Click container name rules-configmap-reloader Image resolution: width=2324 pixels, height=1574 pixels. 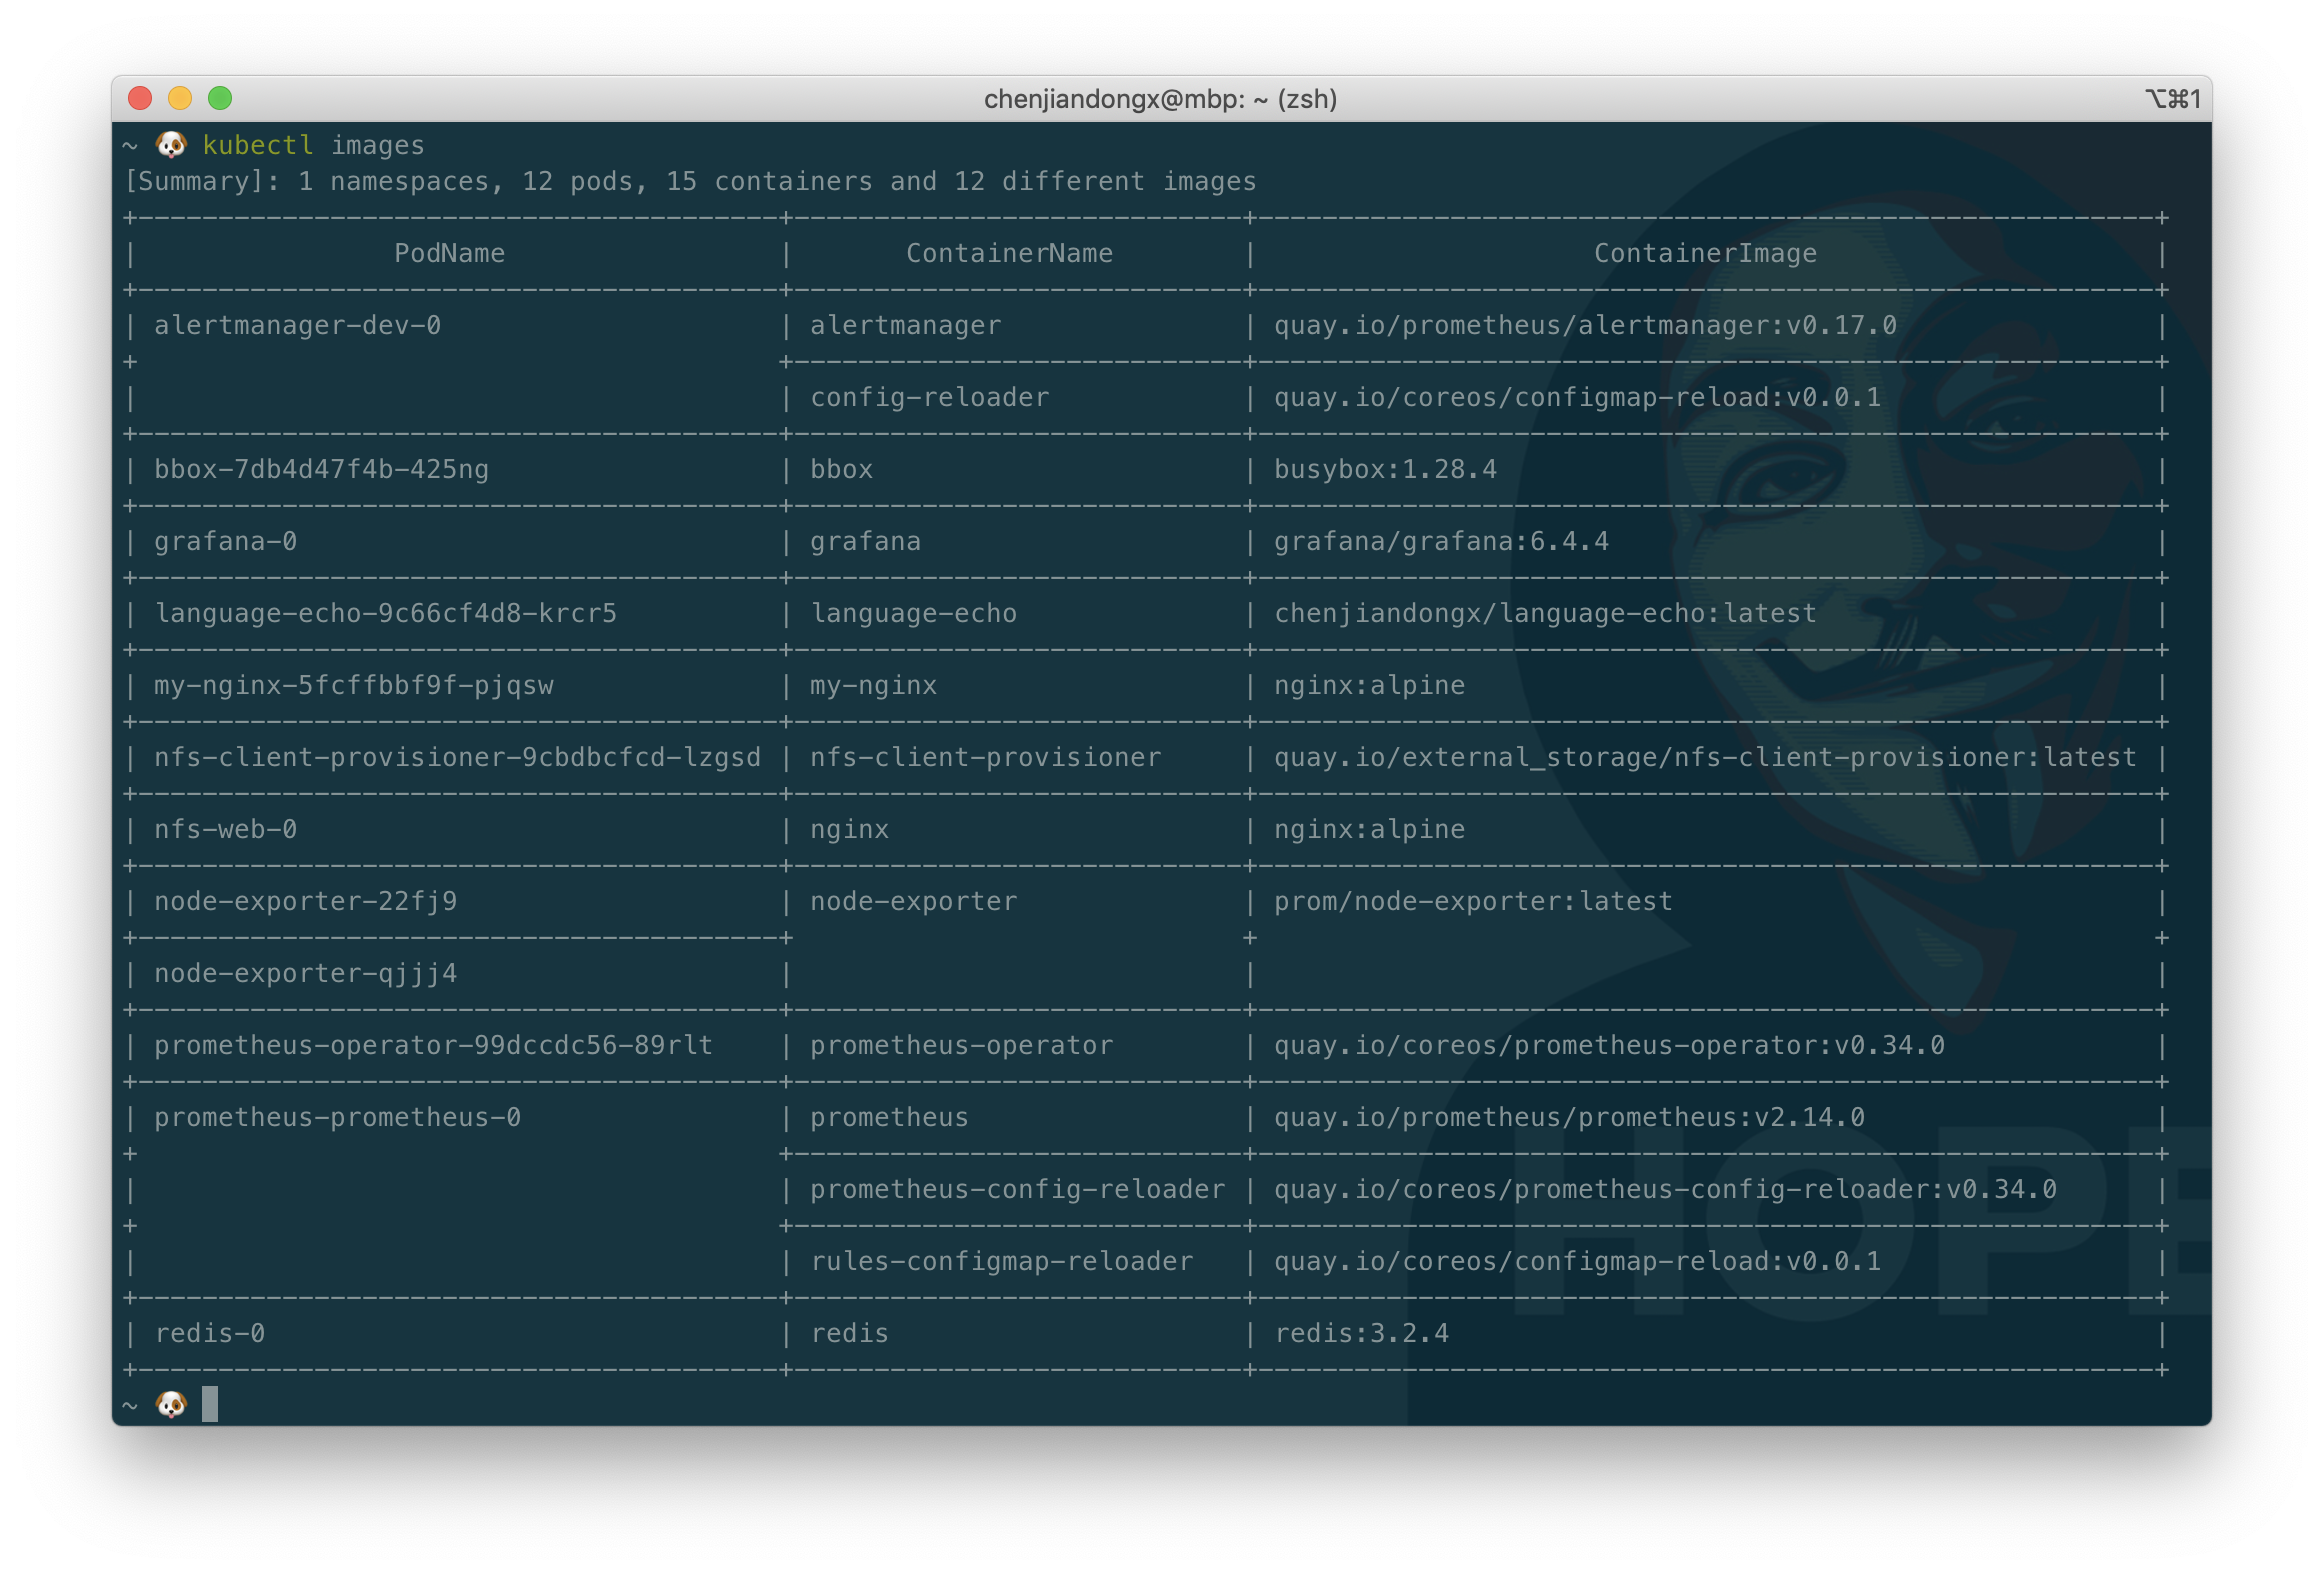pos(1002,1262)
